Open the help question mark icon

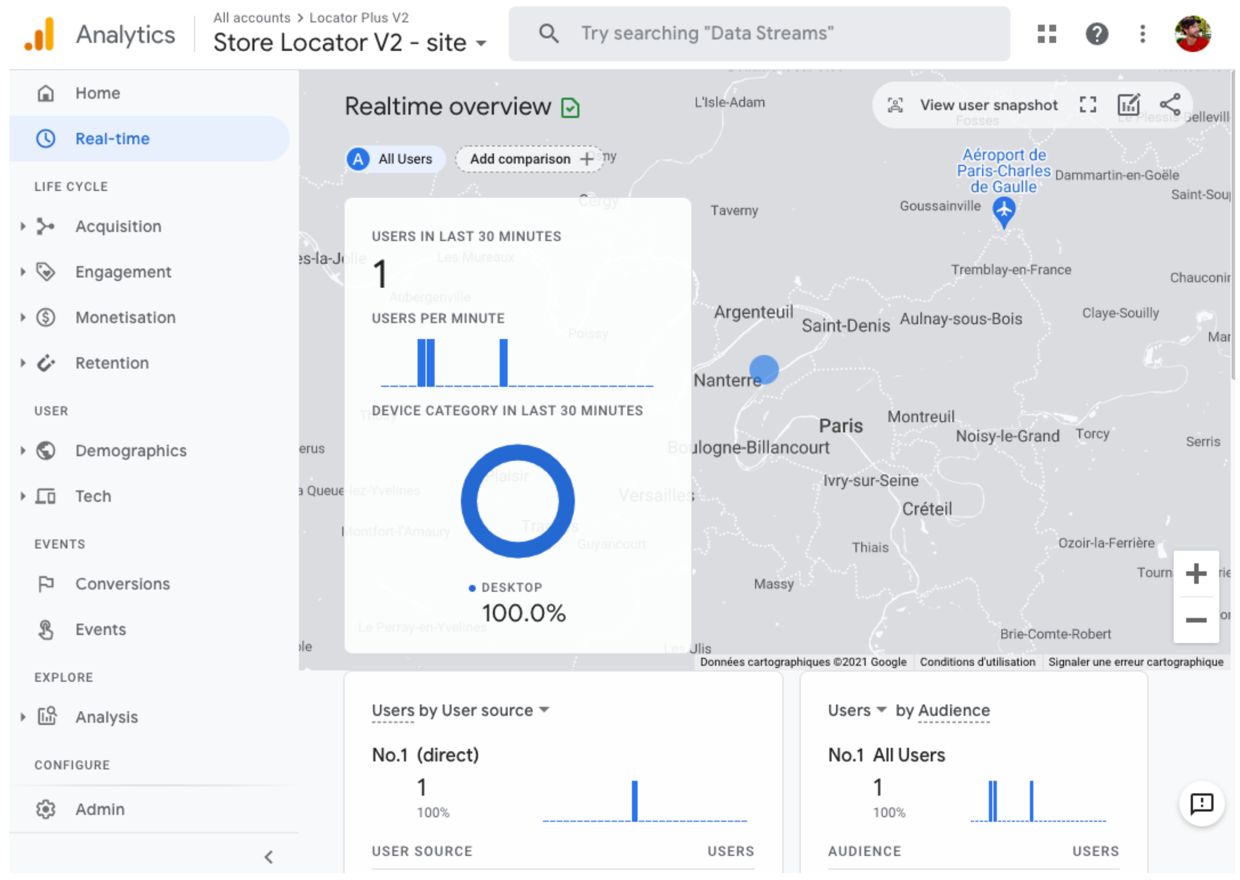1096,34
